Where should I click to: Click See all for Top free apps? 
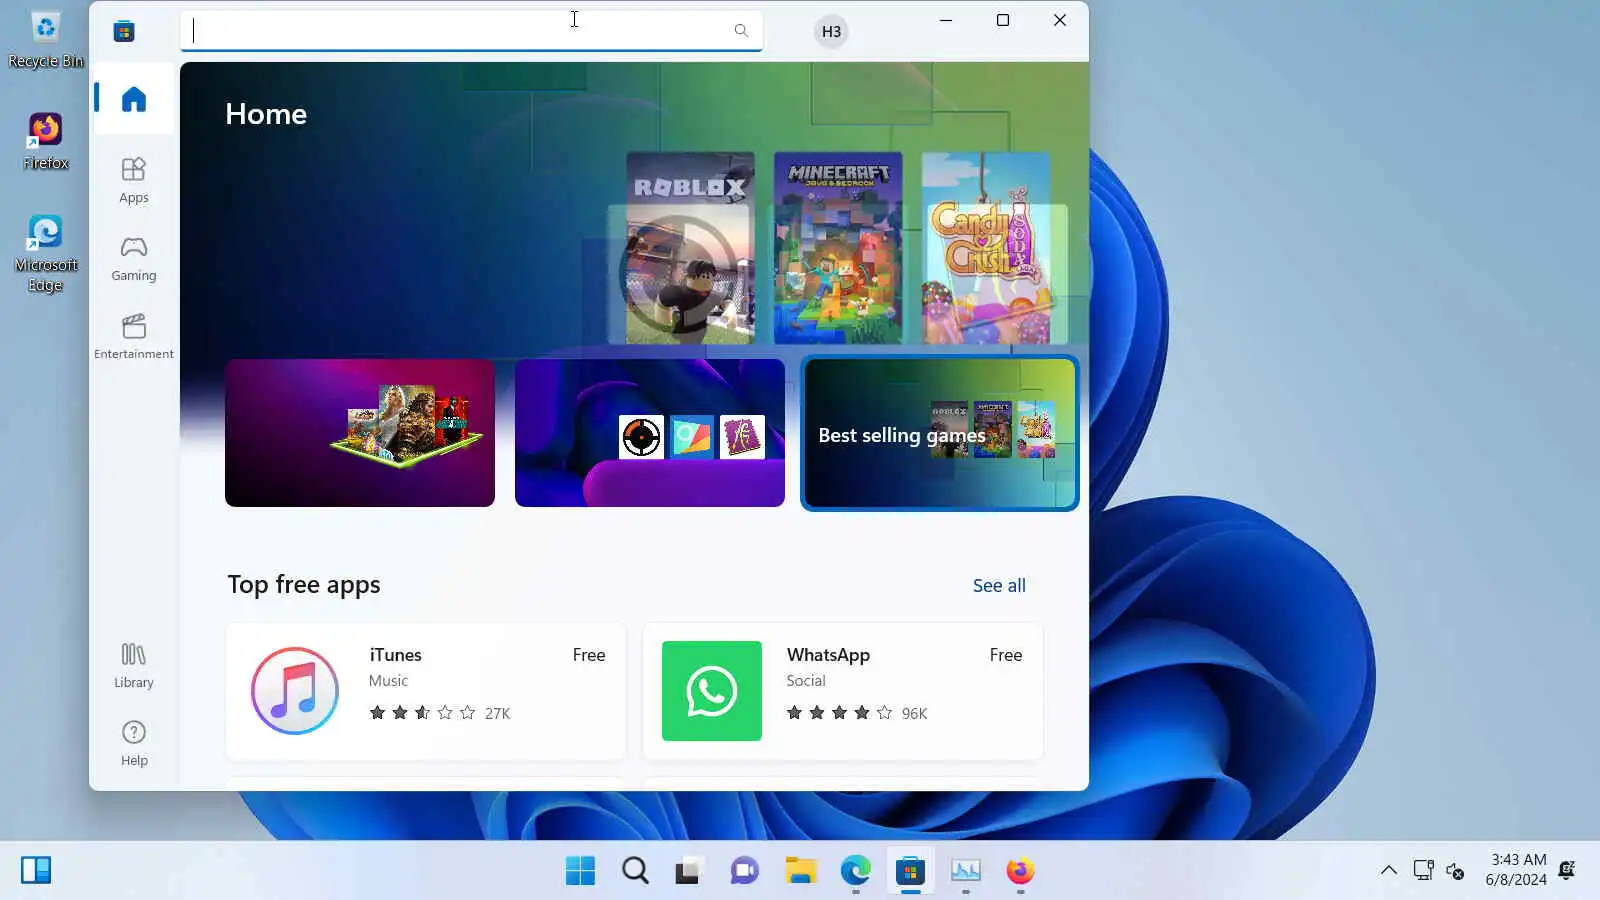(x=999, y=585)
